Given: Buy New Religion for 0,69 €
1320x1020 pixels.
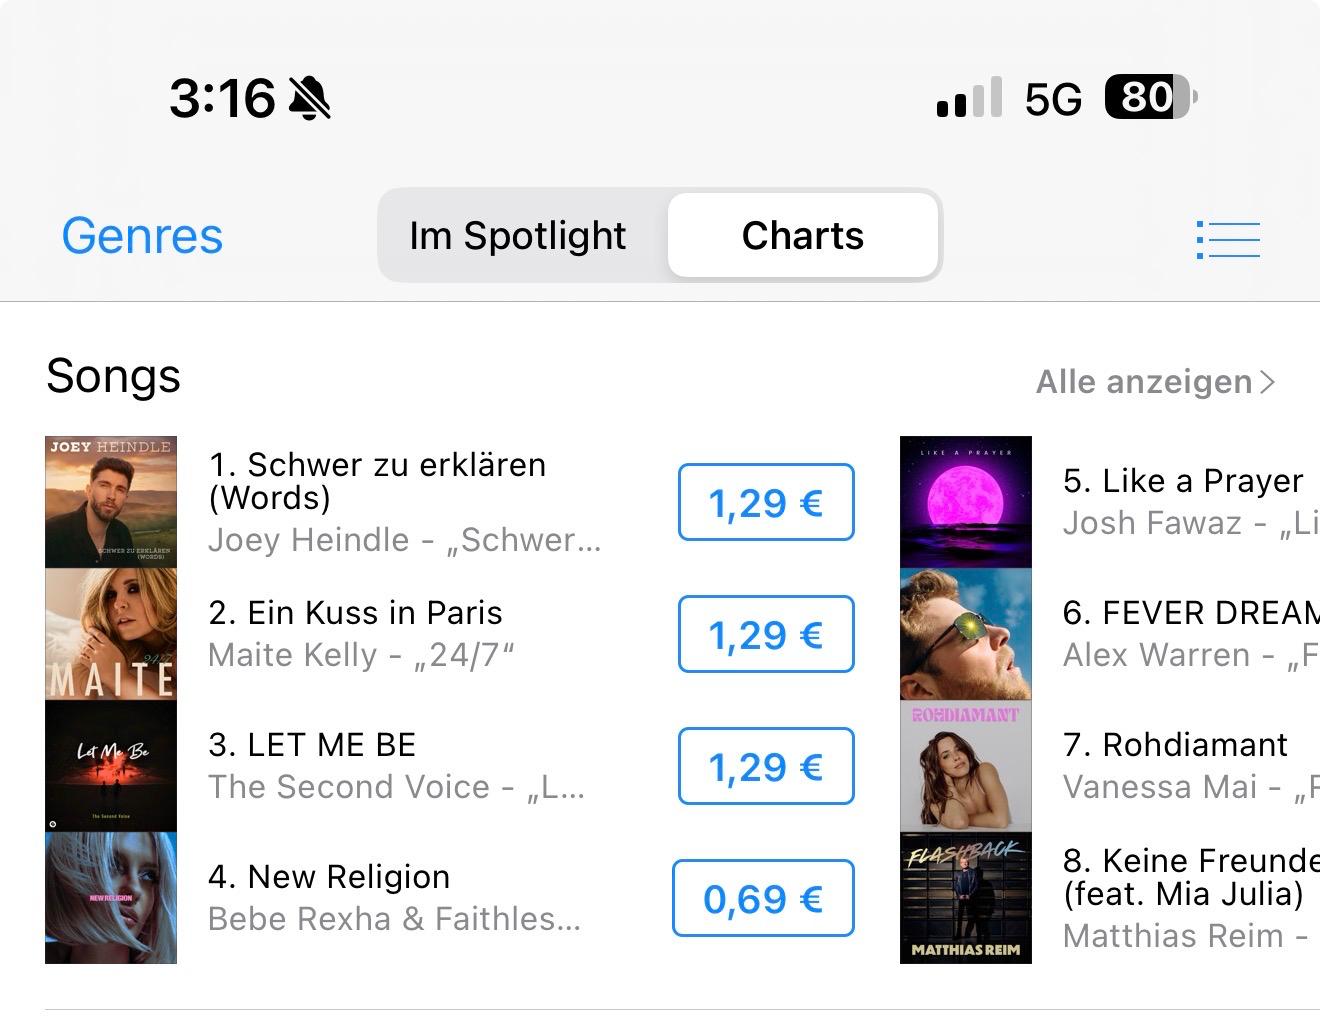Looking at the screenshot, I should (763, 898).
